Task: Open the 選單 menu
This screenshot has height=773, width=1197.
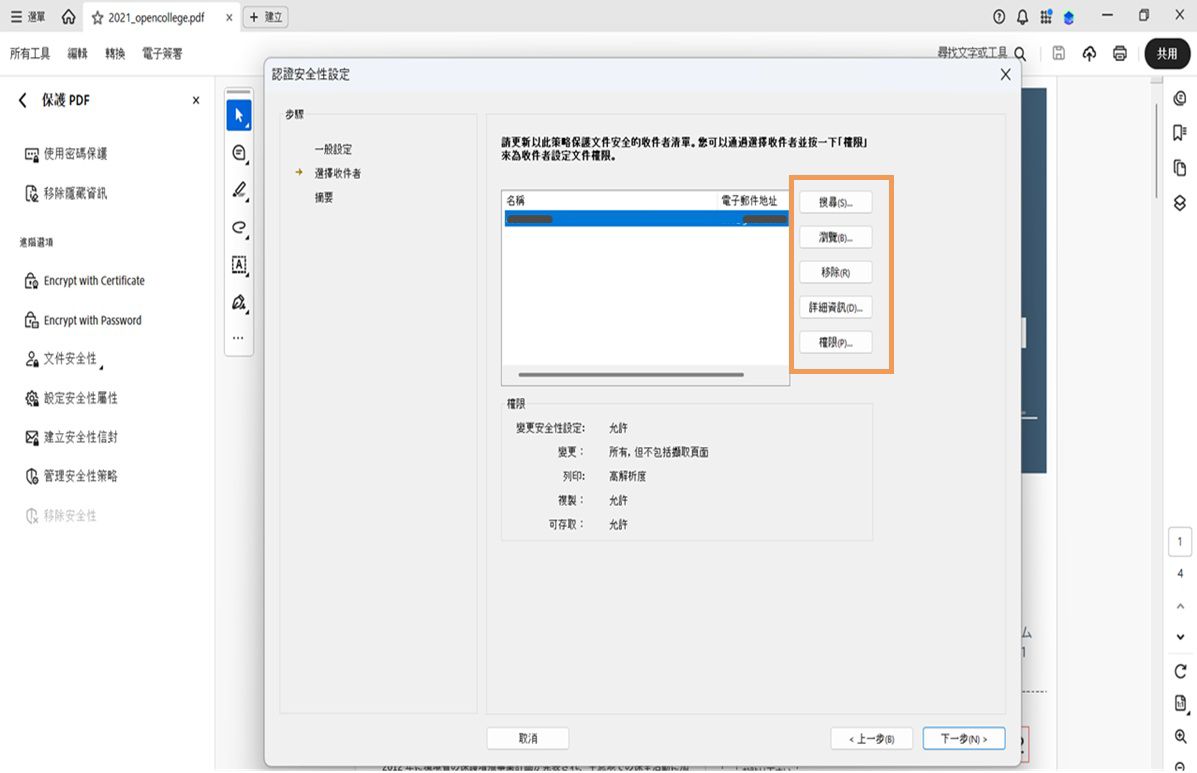Action: 27,16
